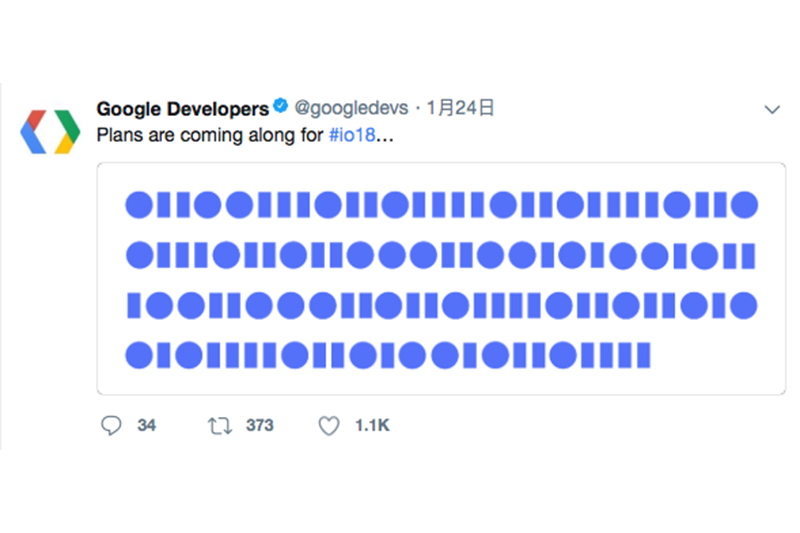This screenshot has width=800, height=533.
Task: Click the tweet text "Plans are coming along for"
Action: pyautogui.click(x=210, y=134)
